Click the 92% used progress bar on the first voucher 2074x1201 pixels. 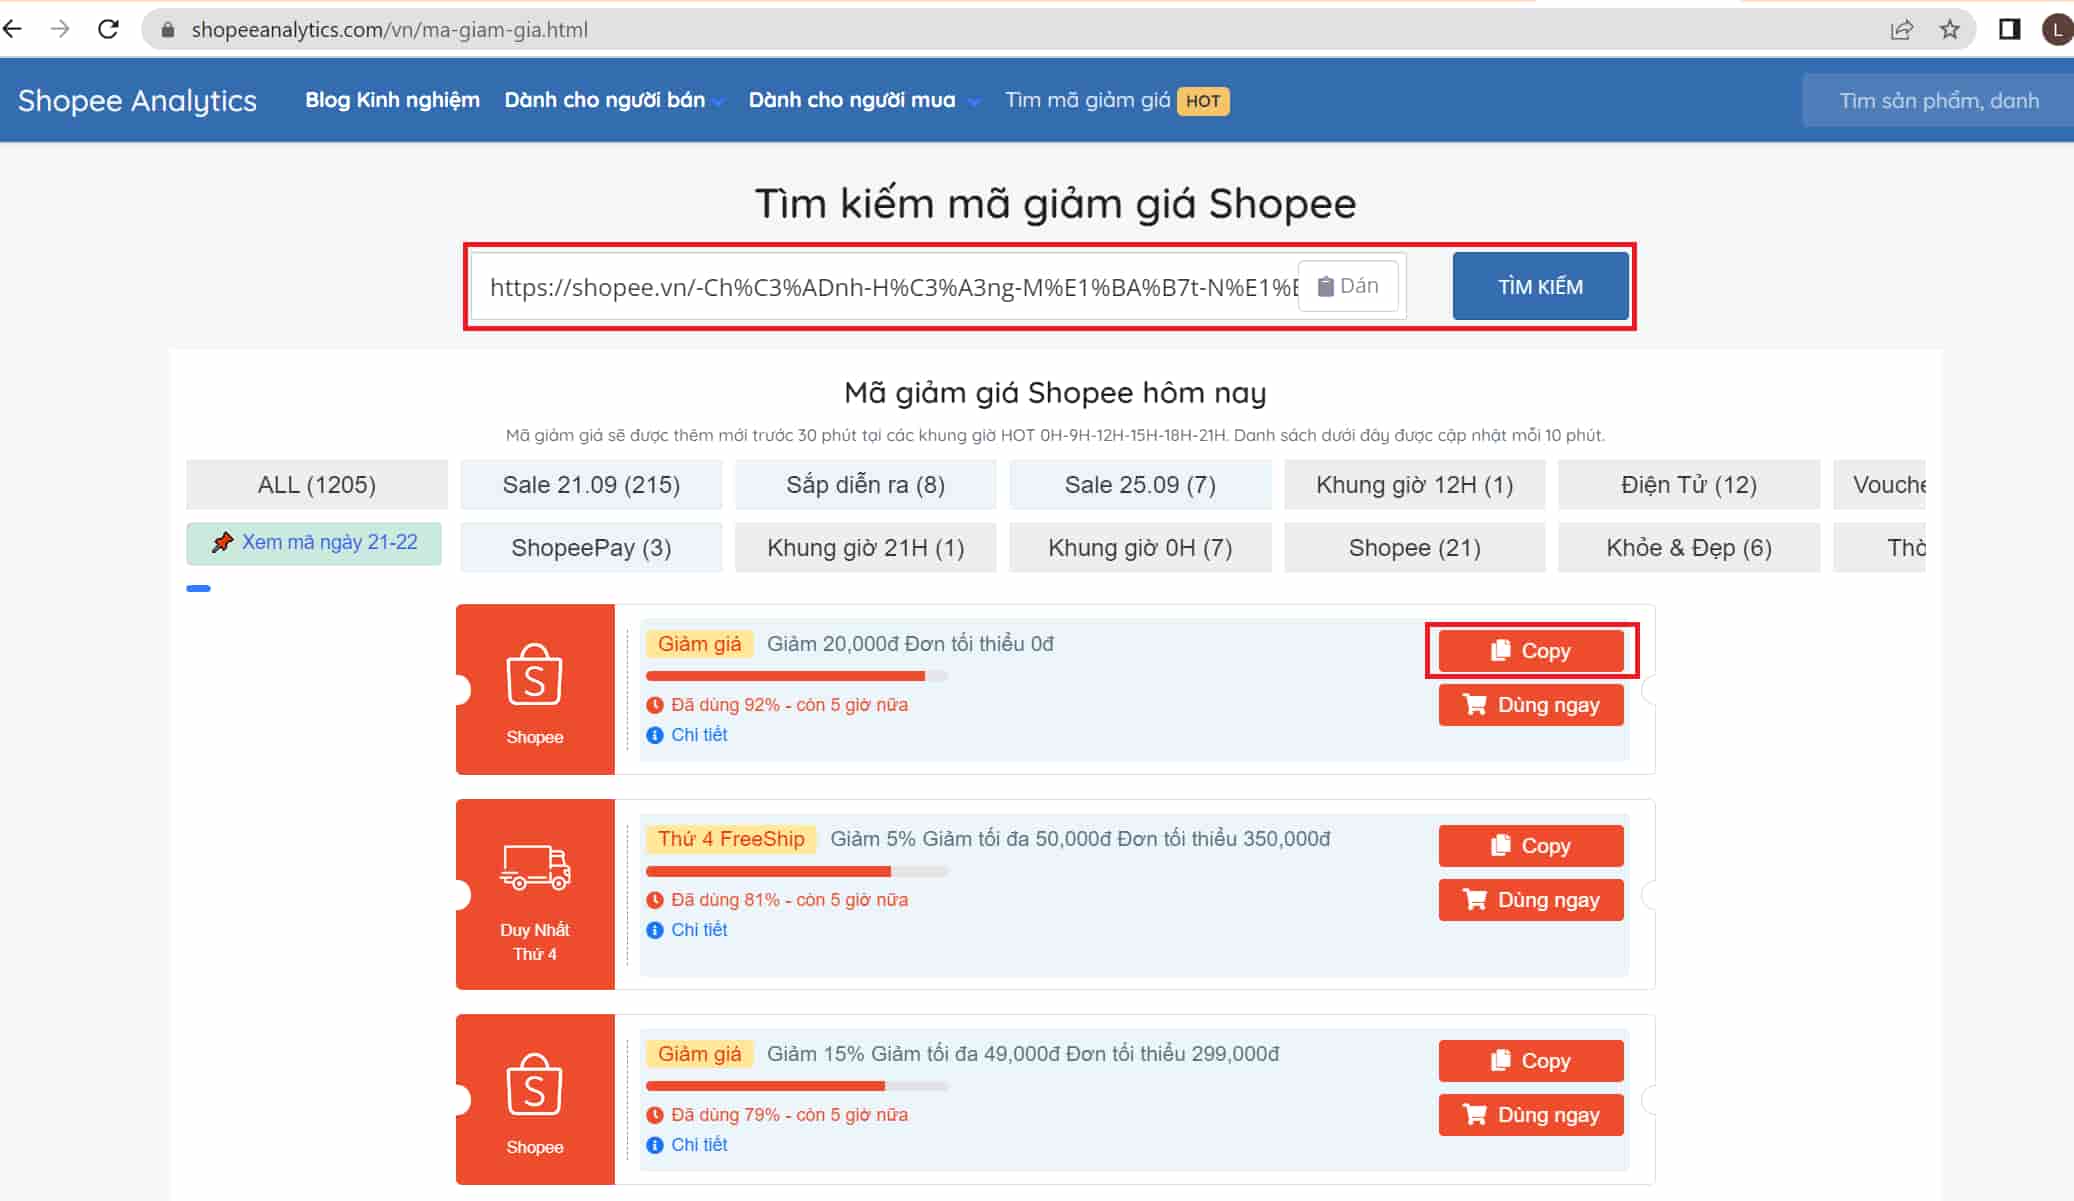796,676
